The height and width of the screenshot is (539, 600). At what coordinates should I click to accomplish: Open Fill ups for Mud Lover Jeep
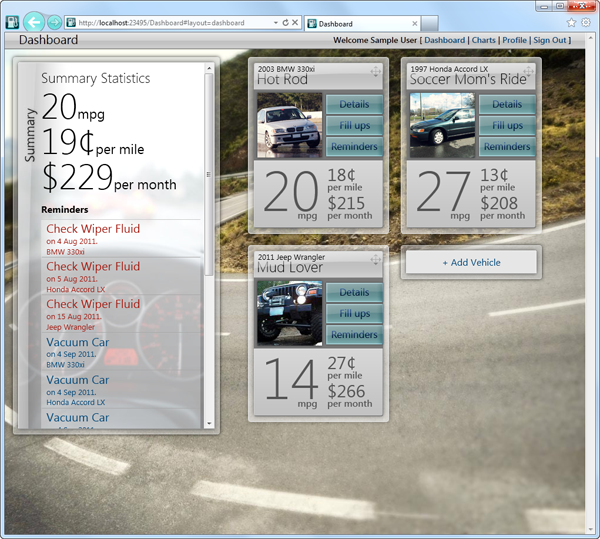coord(354,314)
